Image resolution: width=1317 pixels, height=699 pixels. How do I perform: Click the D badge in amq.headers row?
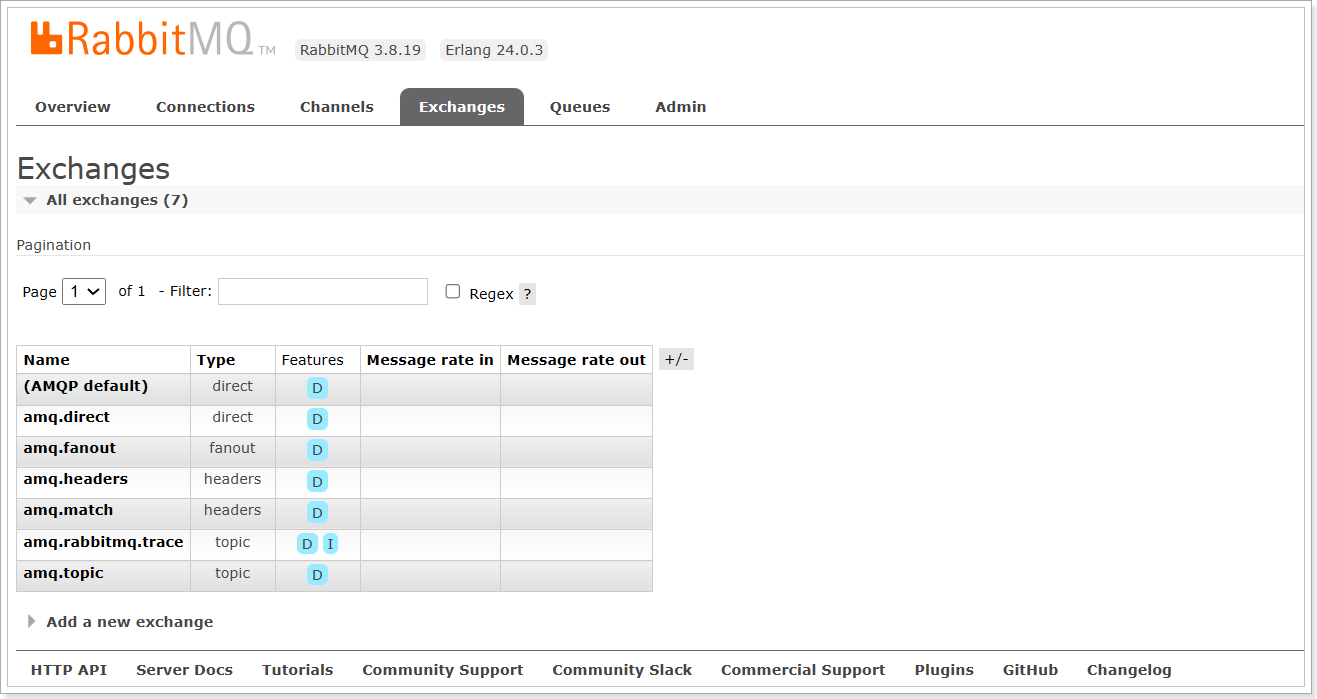click(x=317, y=481)
